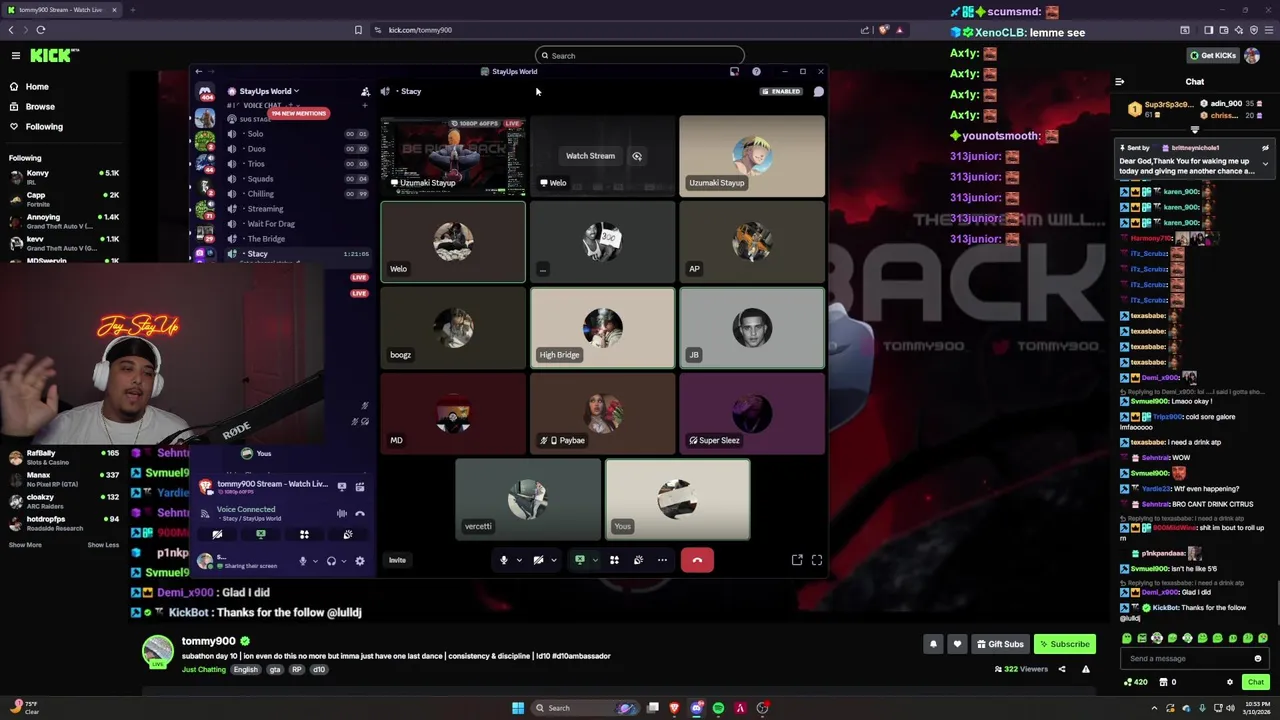Open more options ellipsis in call bar
This screenshot has width=1280, height=720.
pyautogui.click(x=662, y=560)
